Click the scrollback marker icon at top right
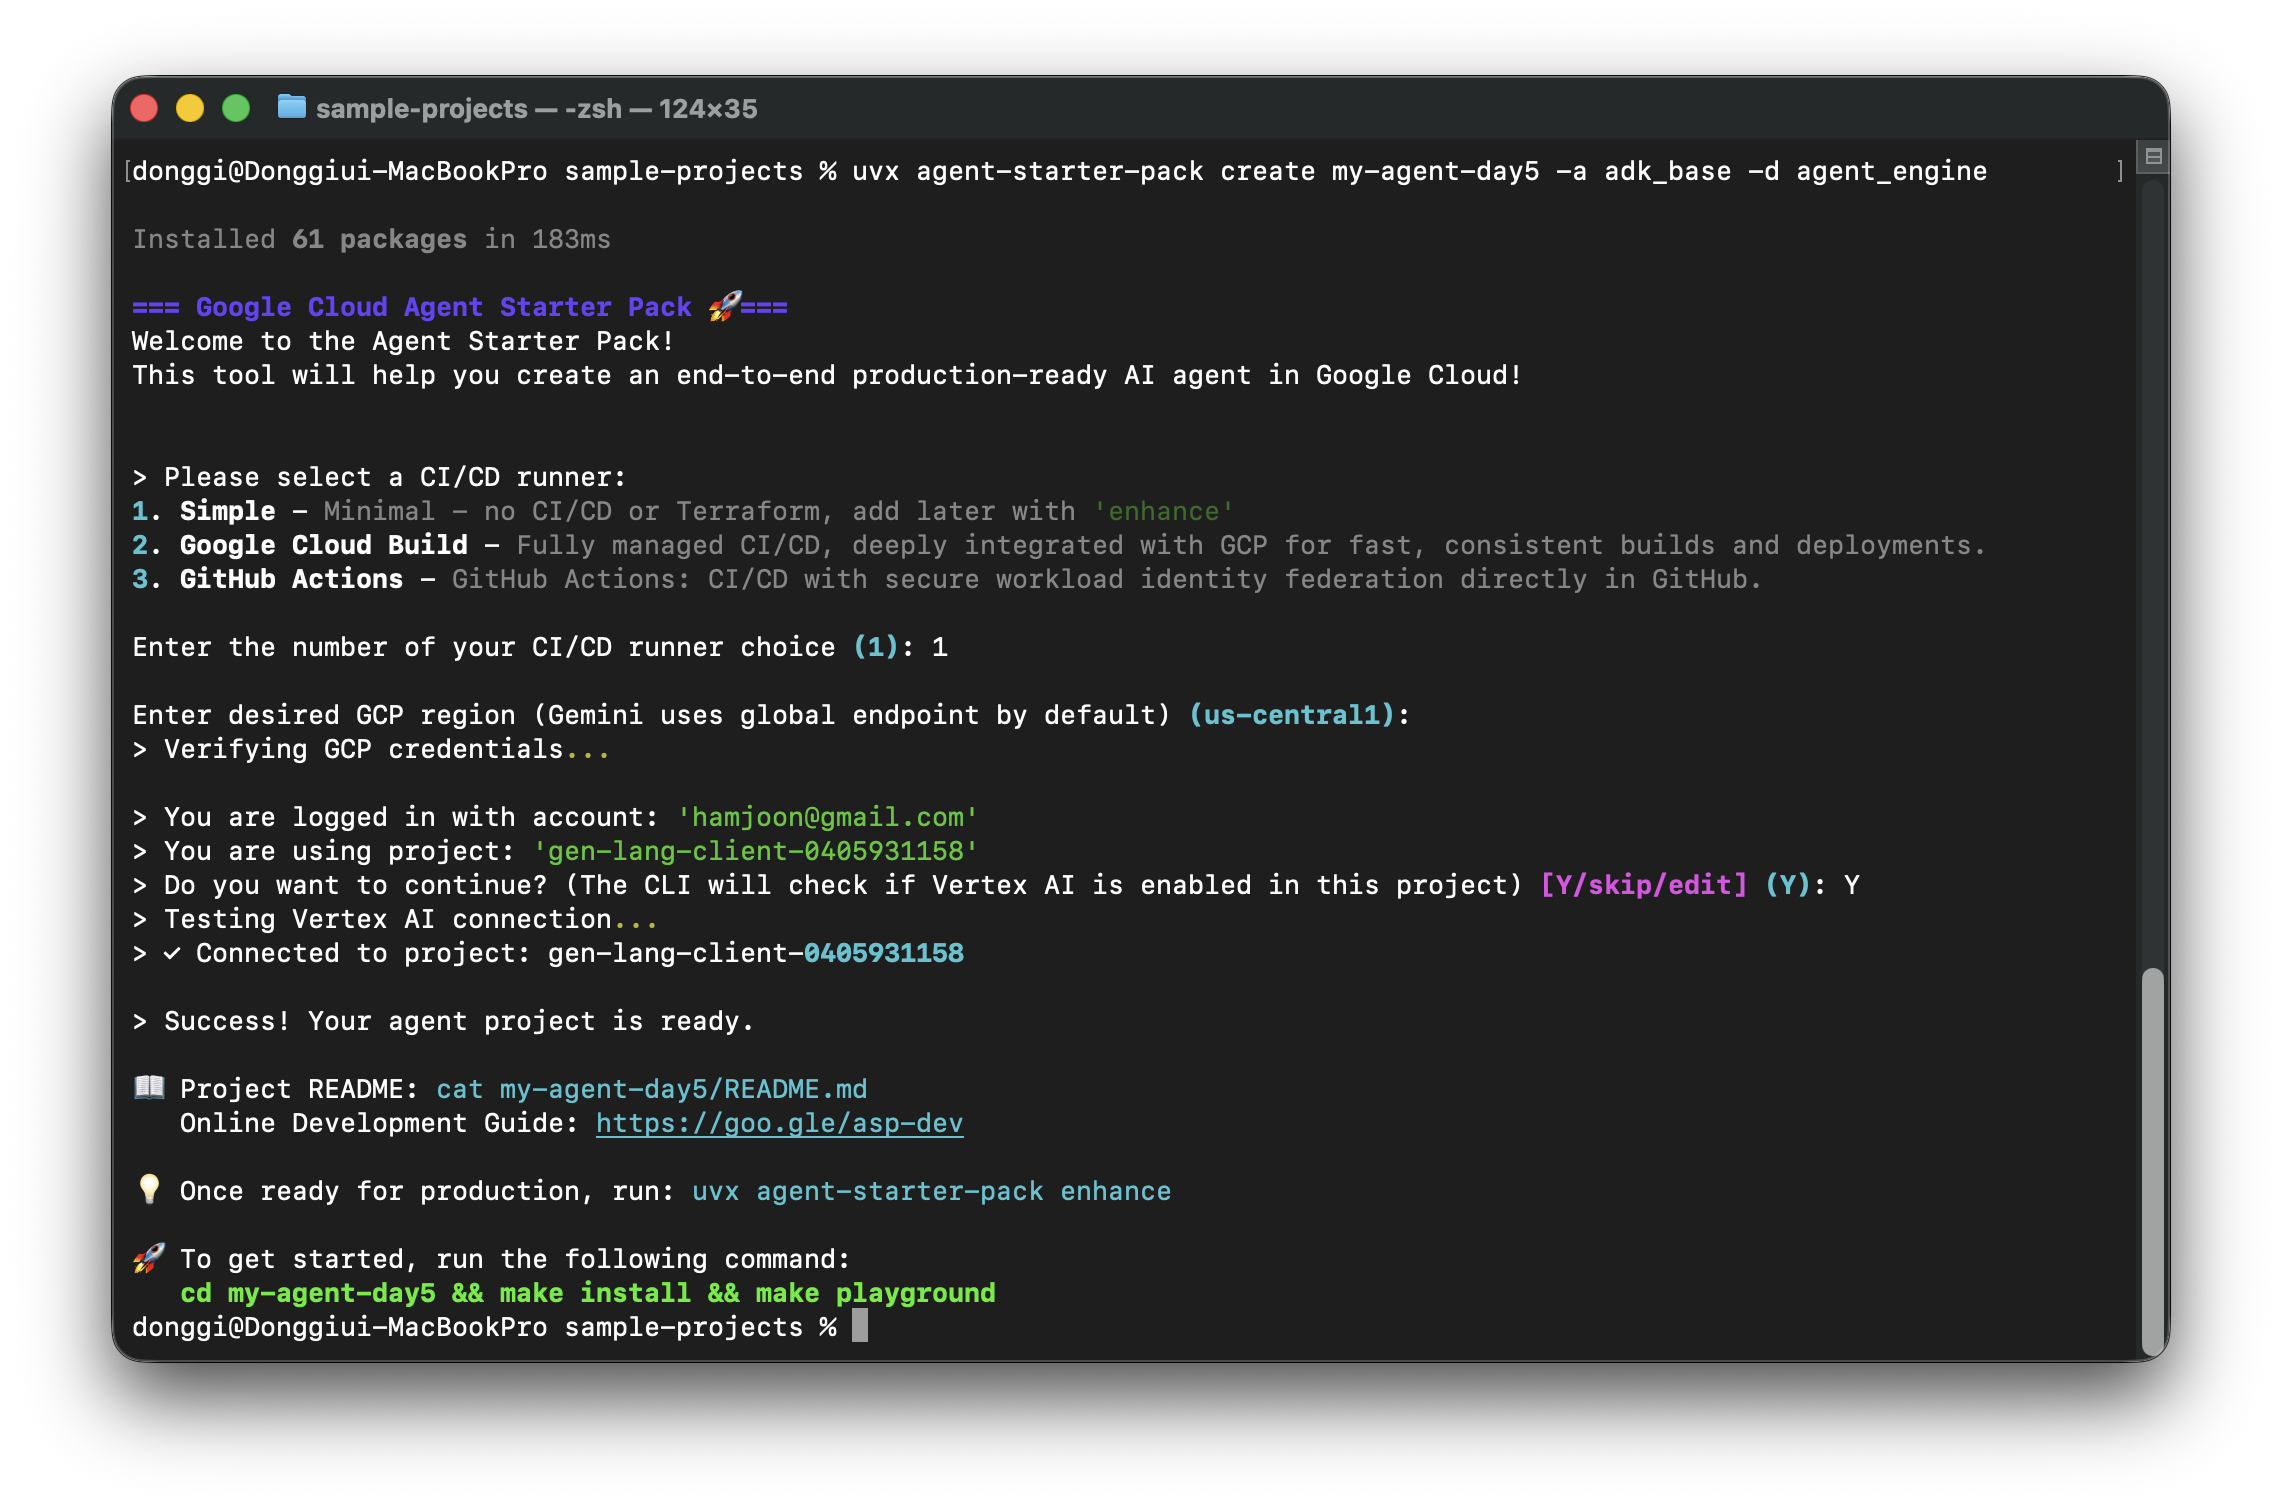This screenshot has width=2282, height=1510. click(2154, 157)
